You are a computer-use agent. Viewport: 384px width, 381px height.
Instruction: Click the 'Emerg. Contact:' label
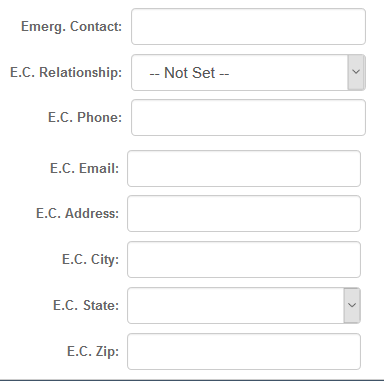(71, 27)
